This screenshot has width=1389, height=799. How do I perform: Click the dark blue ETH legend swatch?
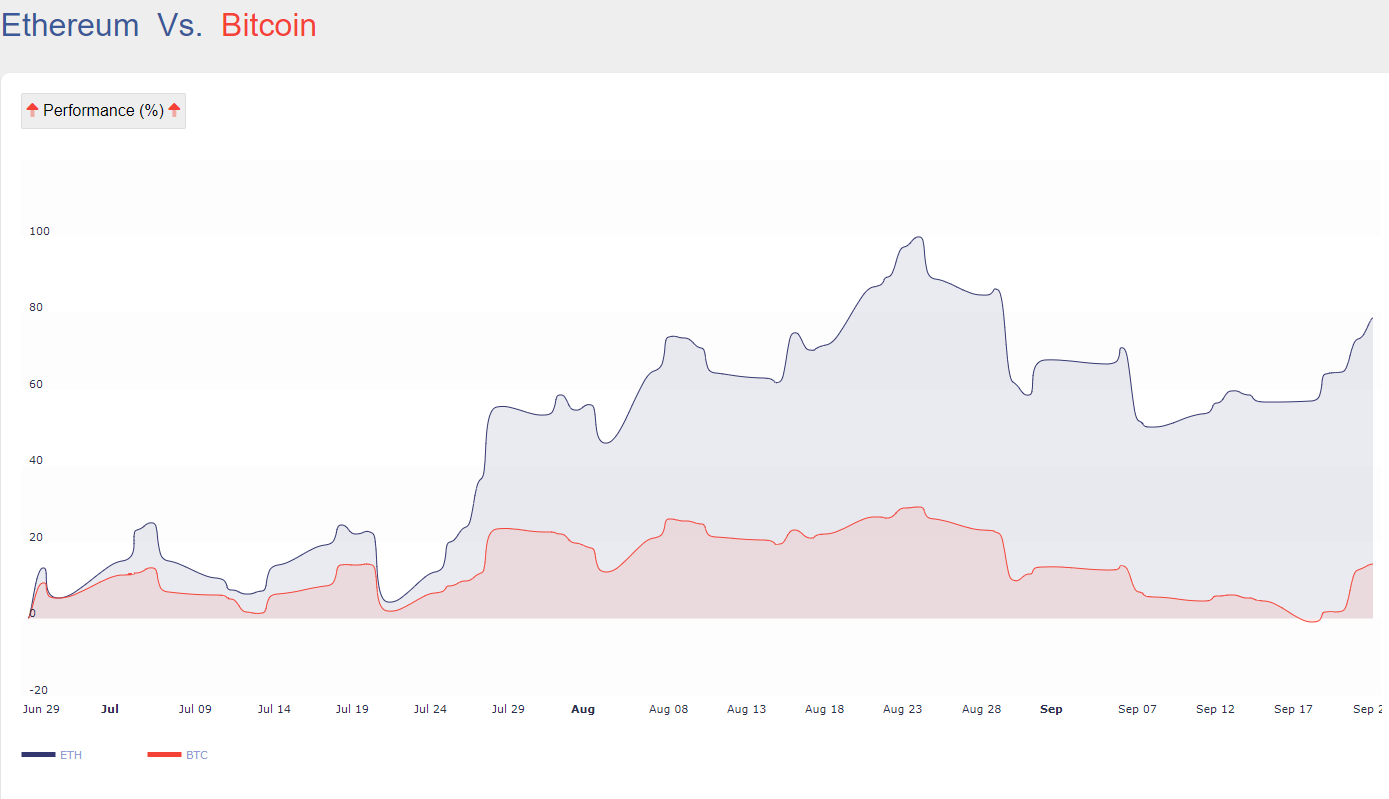[38, 755]
